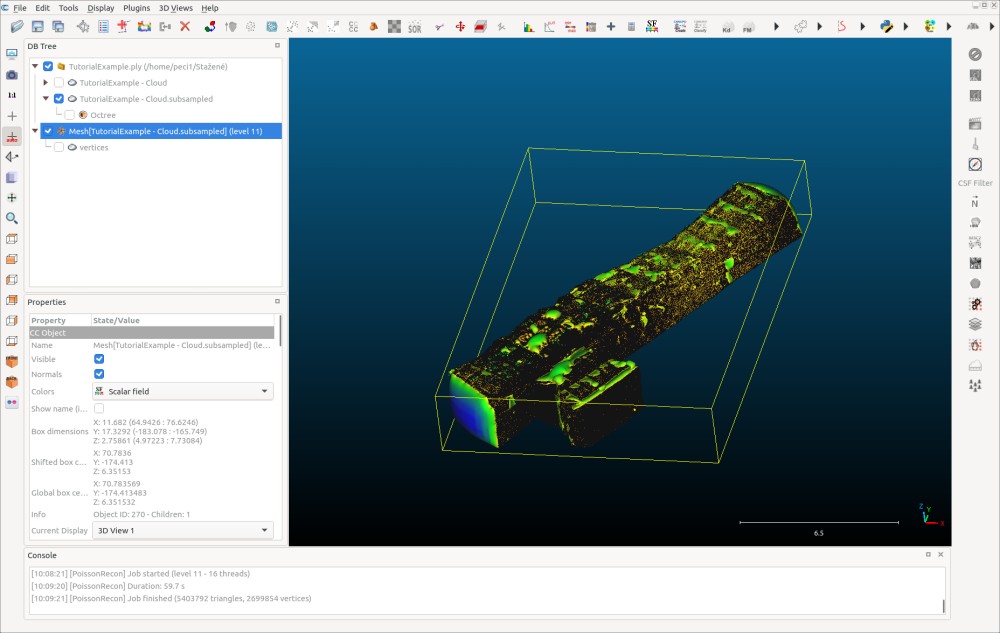Check the Octree visibility checkbox

click(x=70, y=115)
